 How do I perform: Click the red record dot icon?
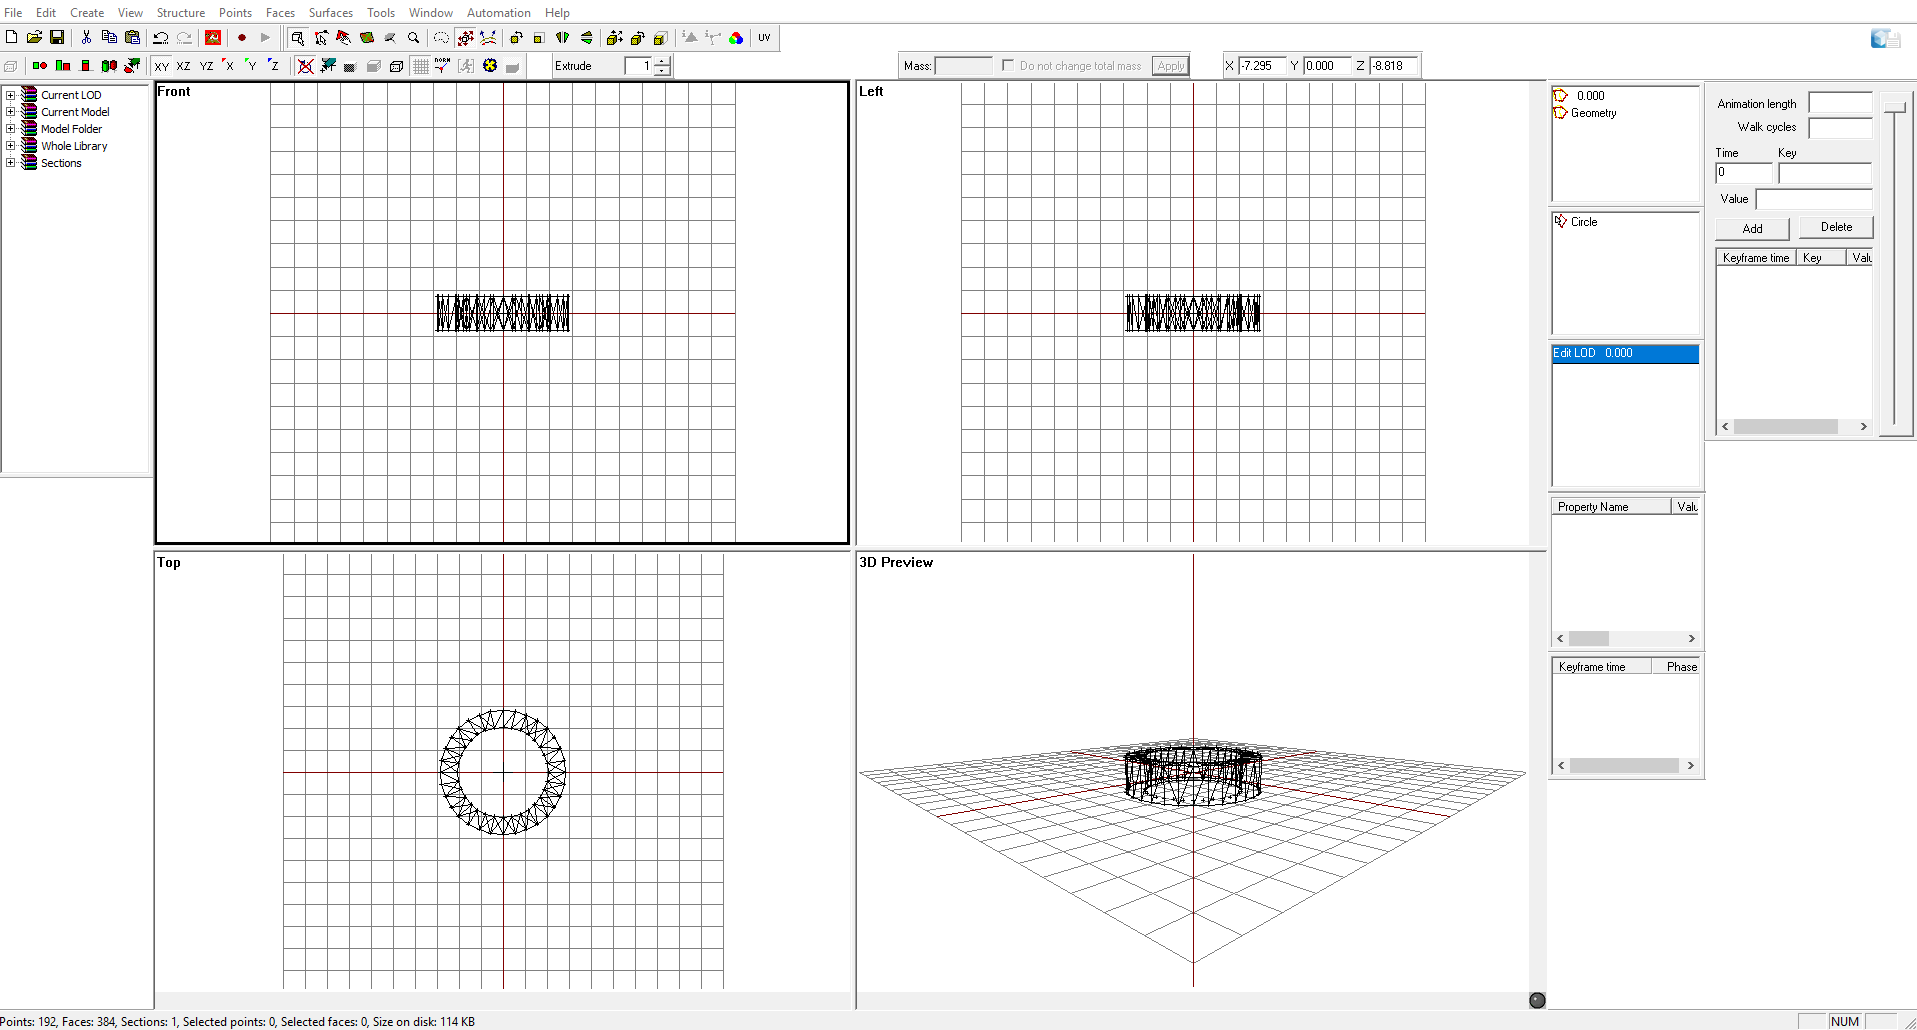[x=242, y=38]
